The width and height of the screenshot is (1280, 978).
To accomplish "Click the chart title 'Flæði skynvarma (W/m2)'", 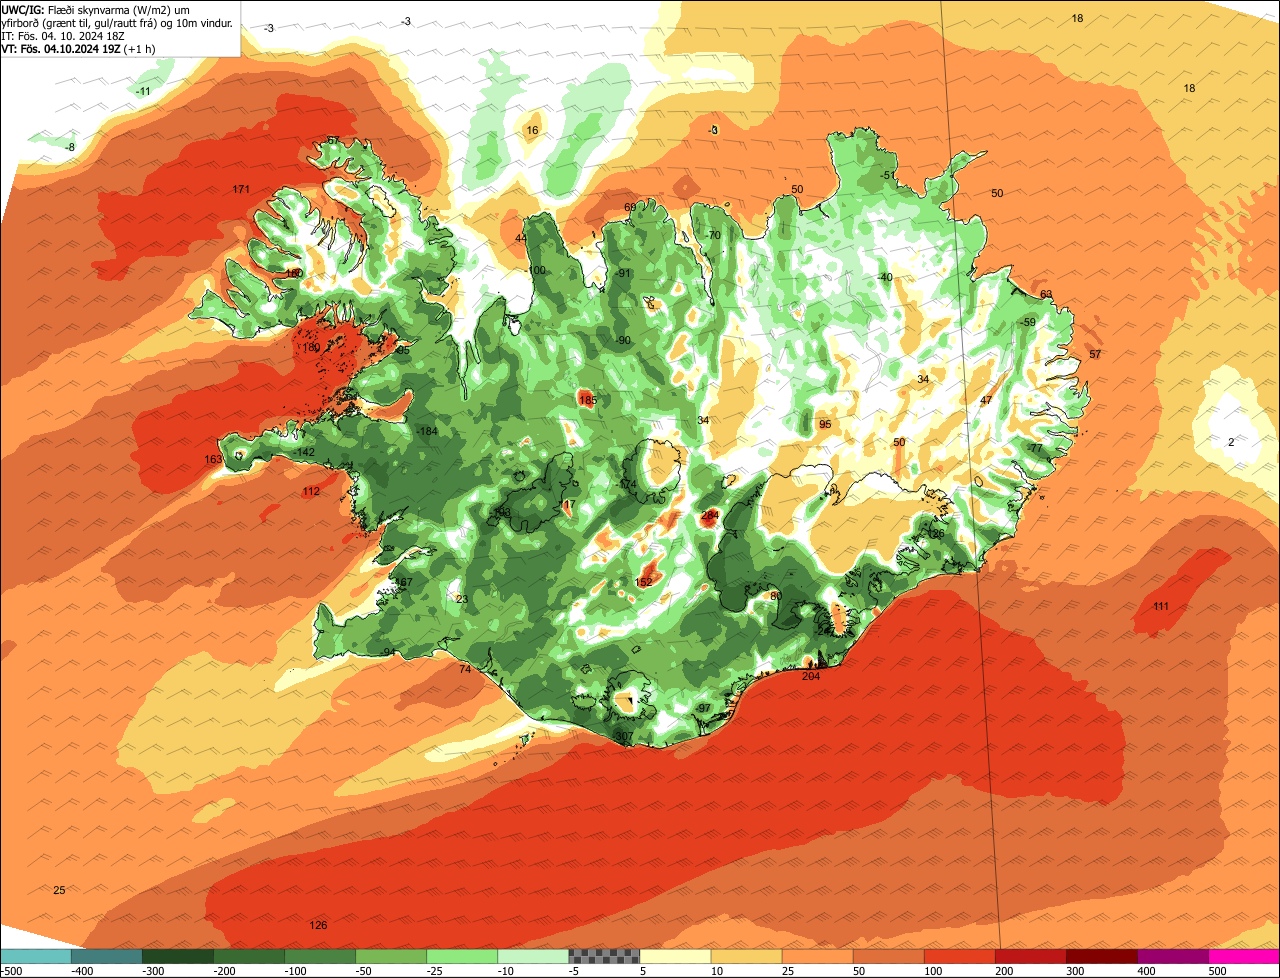I will tap(111, 9).
